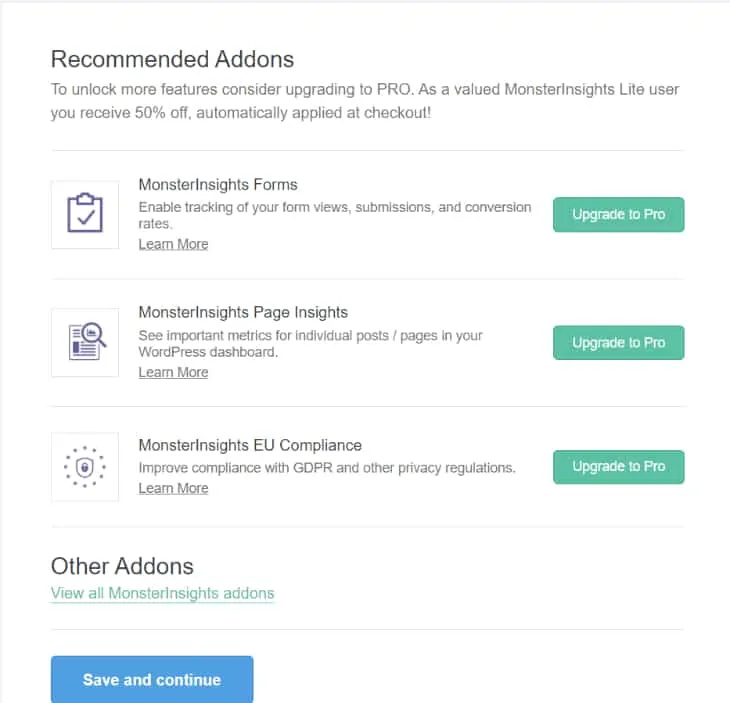Image resolution: width=730 pixels, height=703 pixels.
Task: Click the Page Insights report icon
Action: point(85,342)
